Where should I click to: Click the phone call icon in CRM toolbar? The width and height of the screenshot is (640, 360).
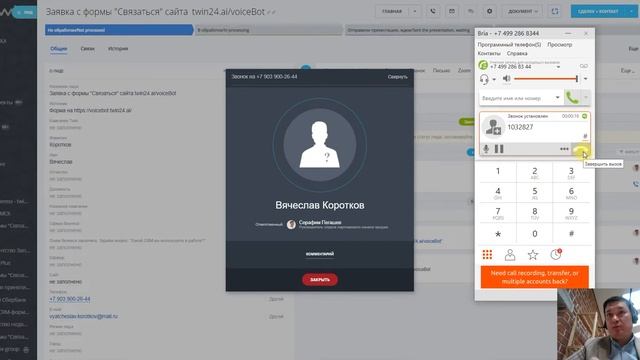point(433,11)
